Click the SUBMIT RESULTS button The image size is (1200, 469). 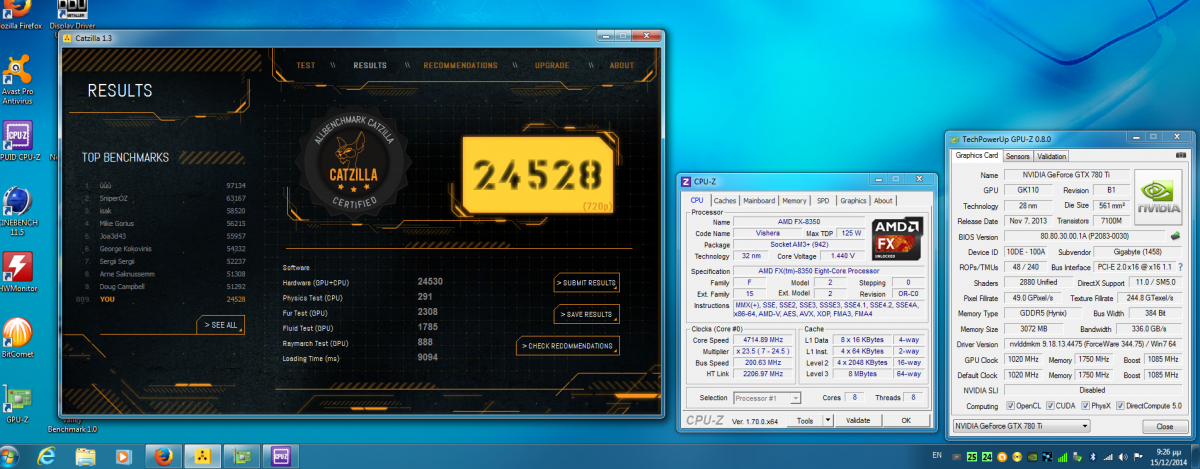click(586, 283)
